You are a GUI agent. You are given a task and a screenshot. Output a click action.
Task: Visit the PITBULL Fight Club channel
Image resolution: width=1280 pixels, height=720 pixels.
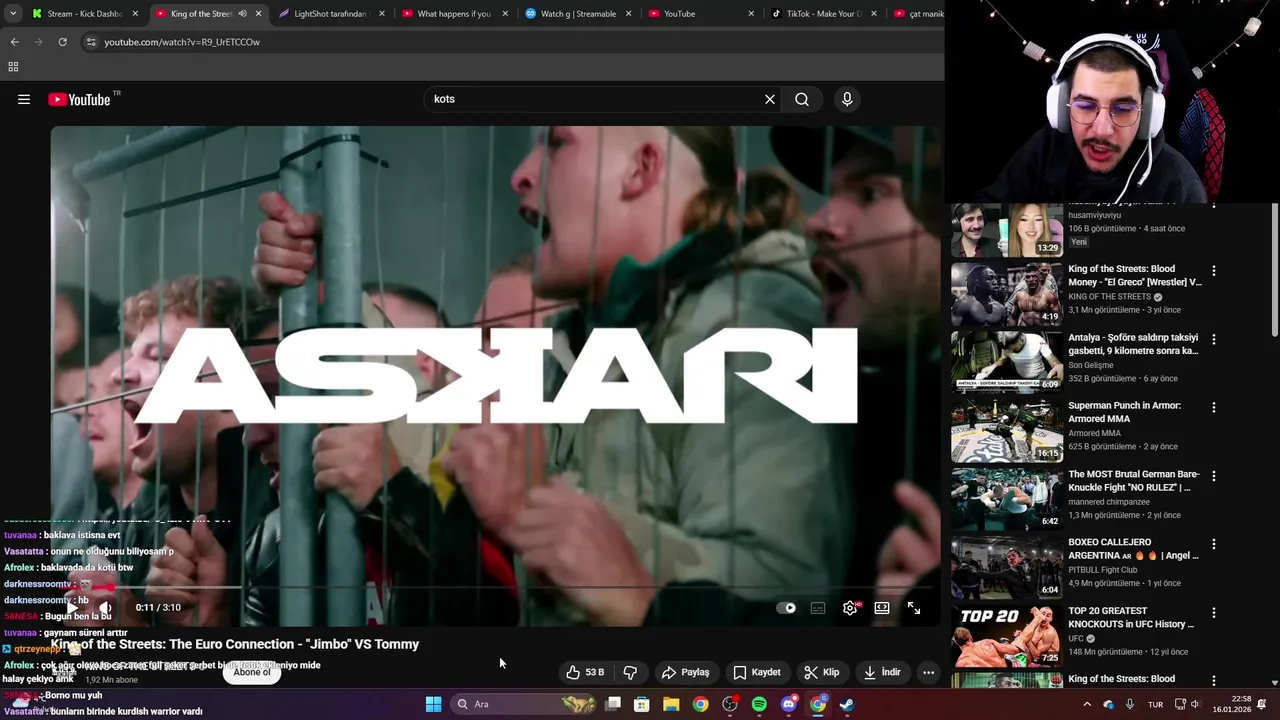point(1103,570)
